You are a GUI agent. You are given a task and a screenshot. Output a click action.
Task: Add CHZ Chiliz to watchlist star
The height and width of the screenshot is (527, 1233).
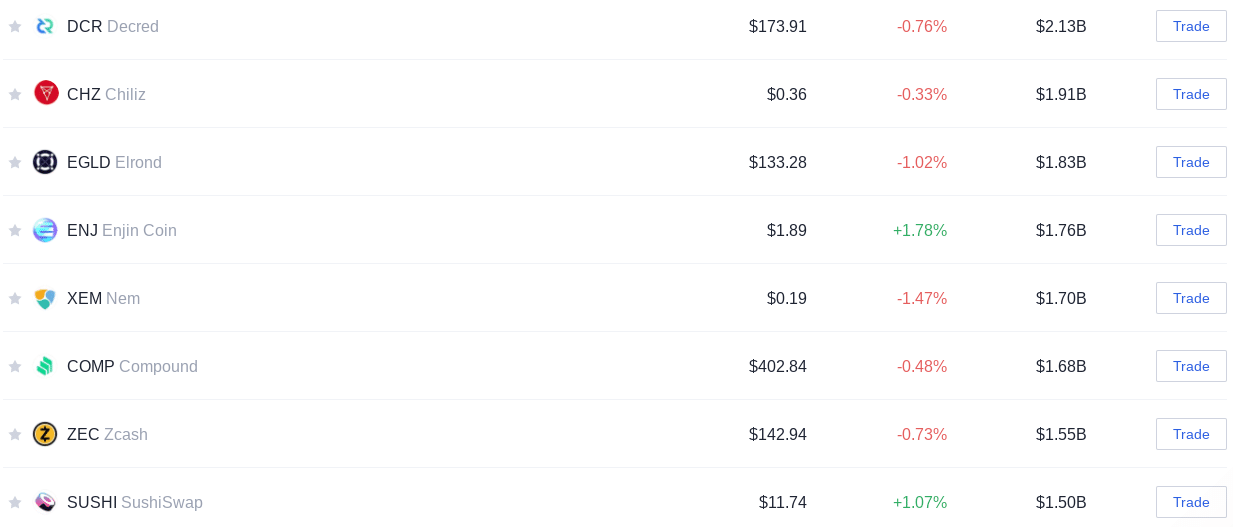coord(15,94)
